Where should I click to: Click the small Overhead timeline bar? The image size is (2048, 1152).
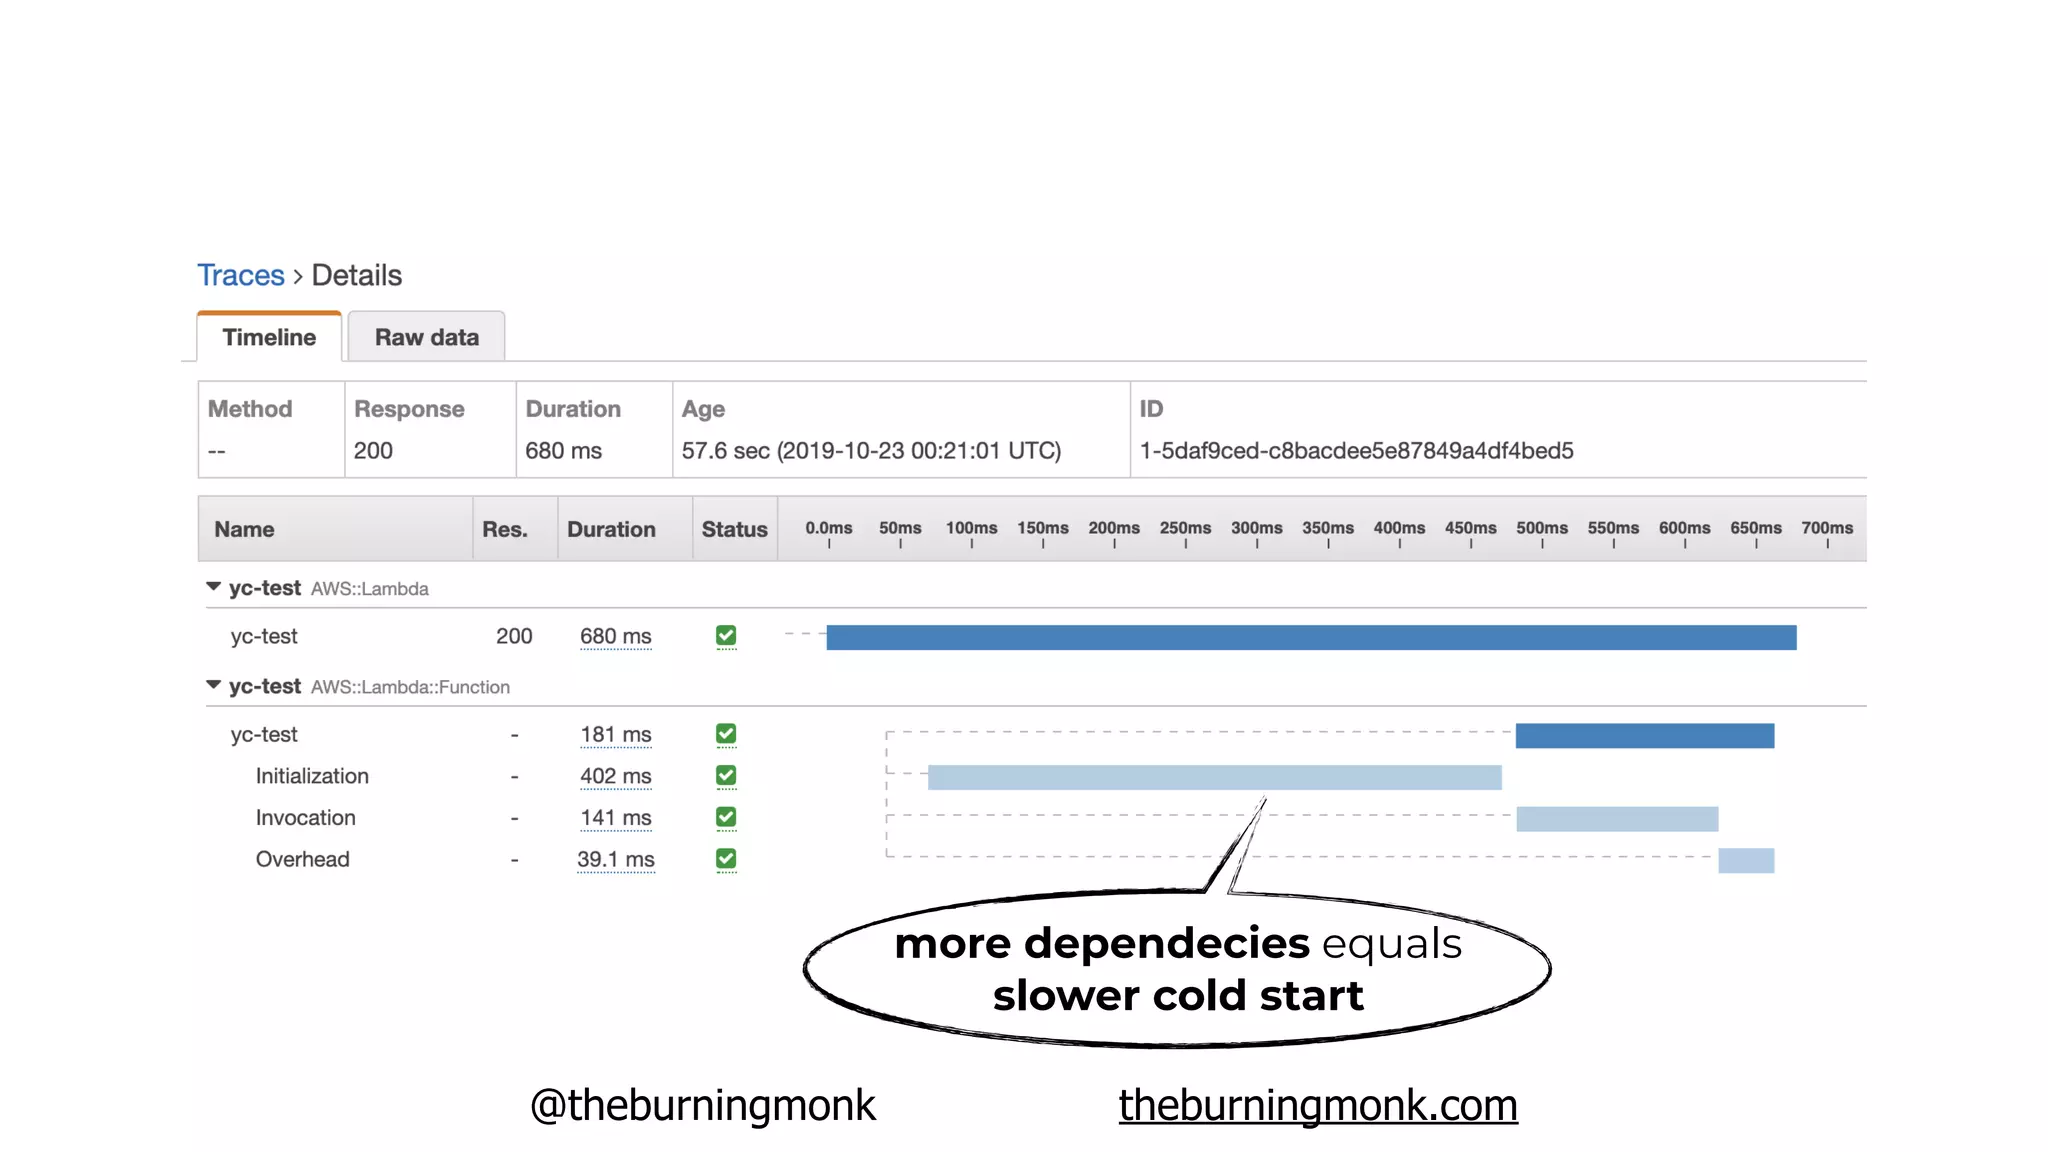coord(1745,860)
